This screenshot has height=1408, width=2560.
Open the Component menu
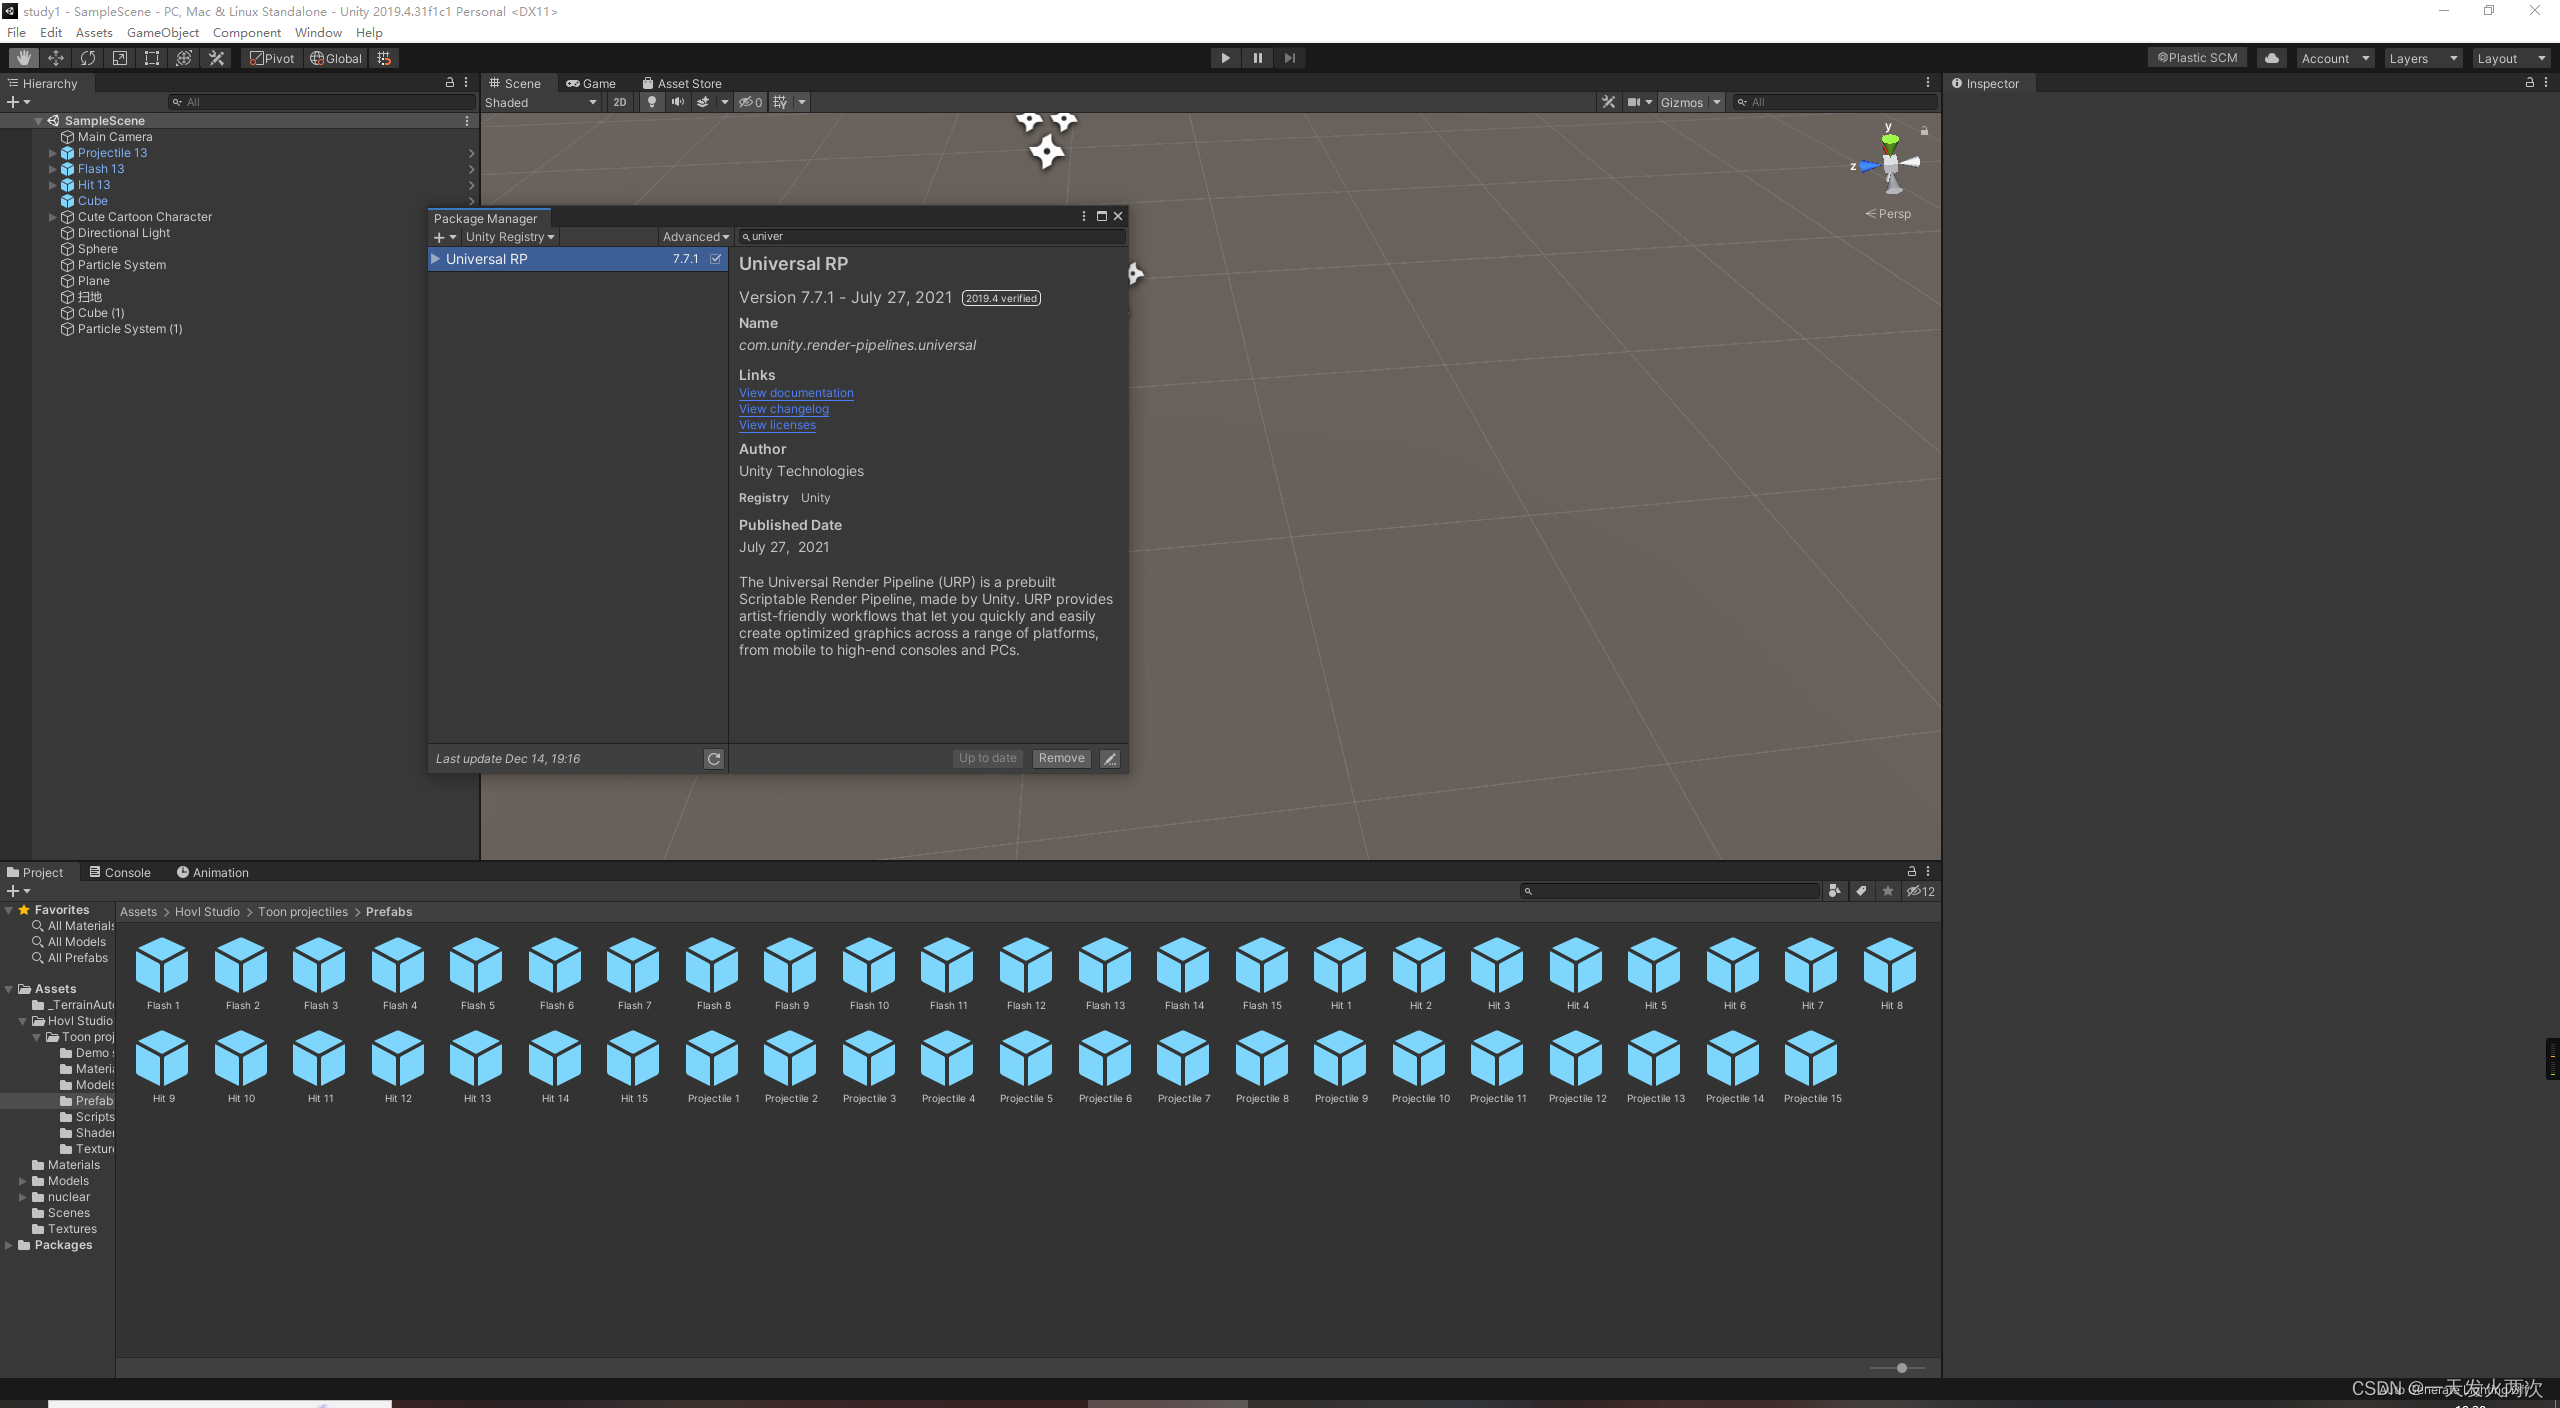(x=247, y=32)
